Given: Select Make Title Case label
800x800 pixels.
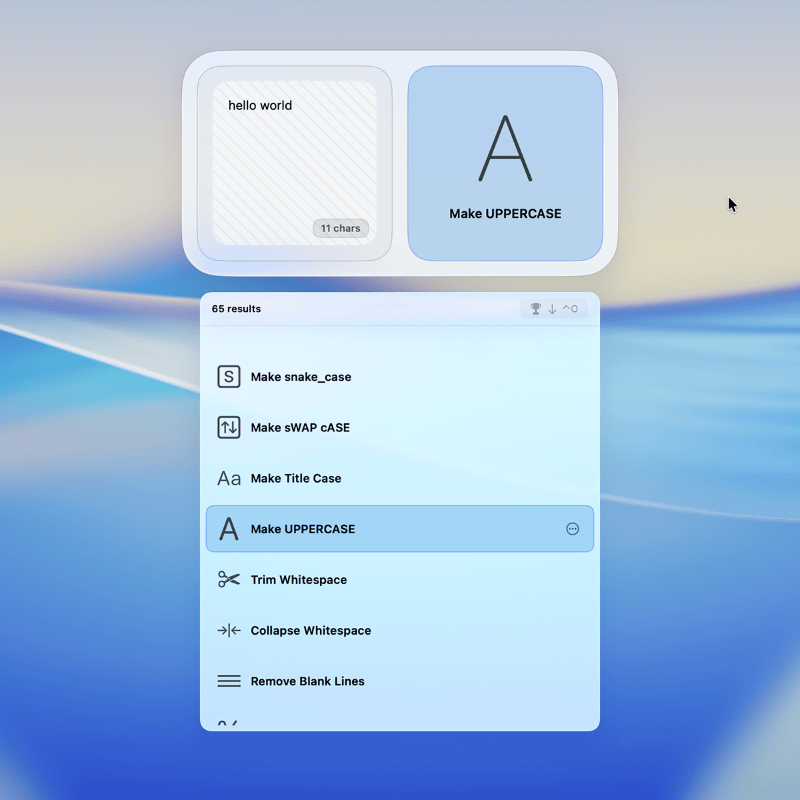Looking at the screenshot, I should [296, 479].
